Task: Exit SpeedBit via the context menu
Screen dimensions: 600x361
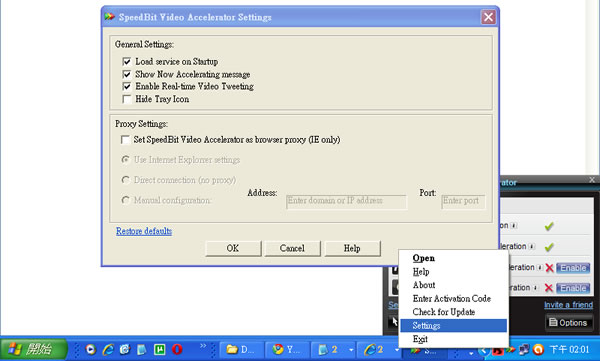Action: [454, 339]
